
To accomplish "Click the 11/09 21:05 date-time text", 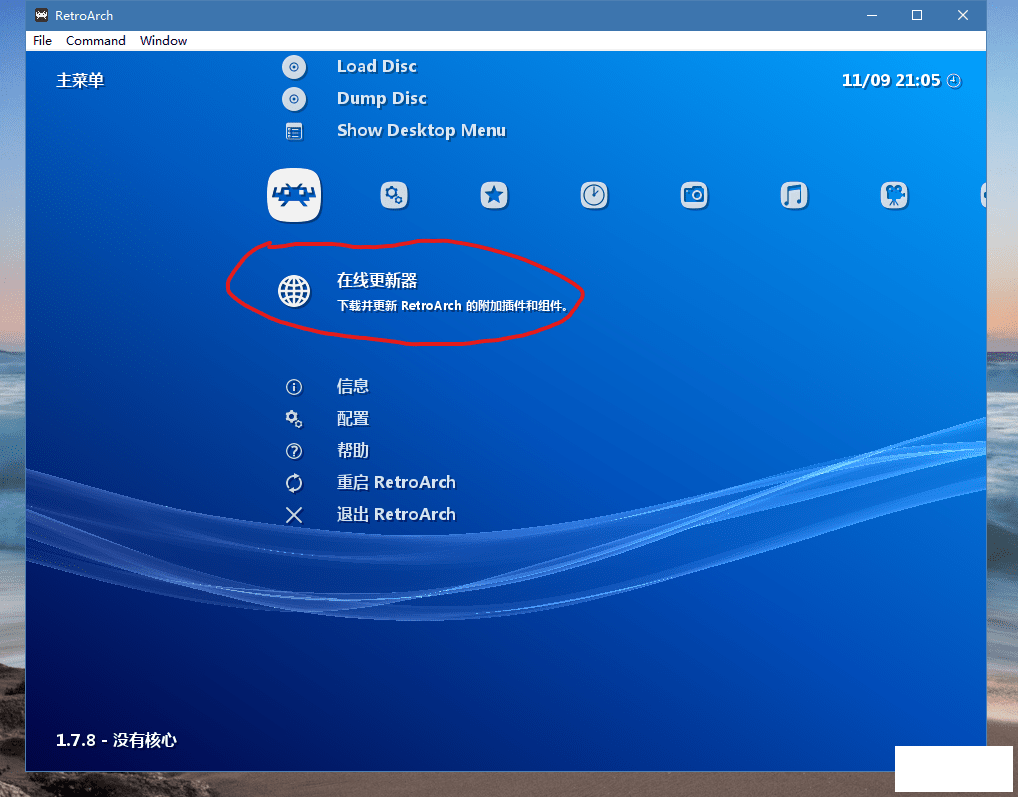I will 891,80.
